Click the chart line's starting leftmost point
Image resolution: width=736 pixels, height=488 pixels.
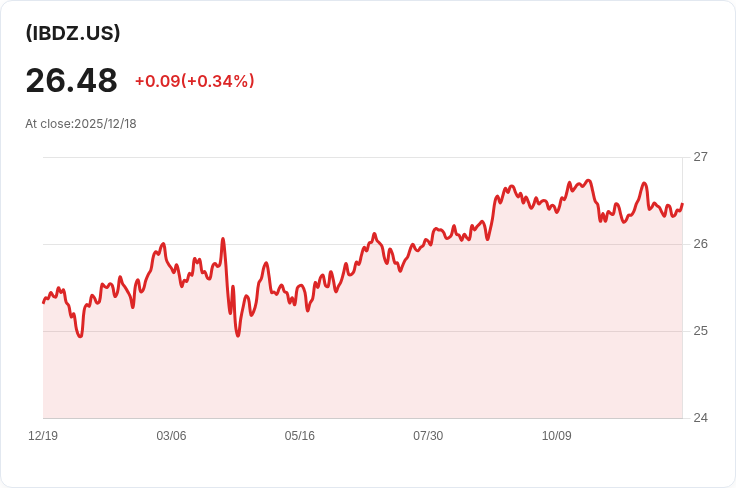[44, 303]
